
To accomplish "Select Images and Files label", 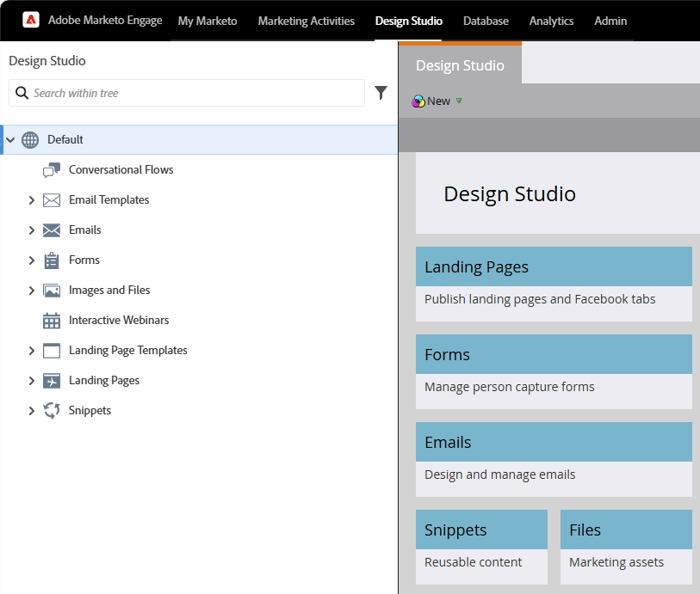I will [x=109, y=290].
